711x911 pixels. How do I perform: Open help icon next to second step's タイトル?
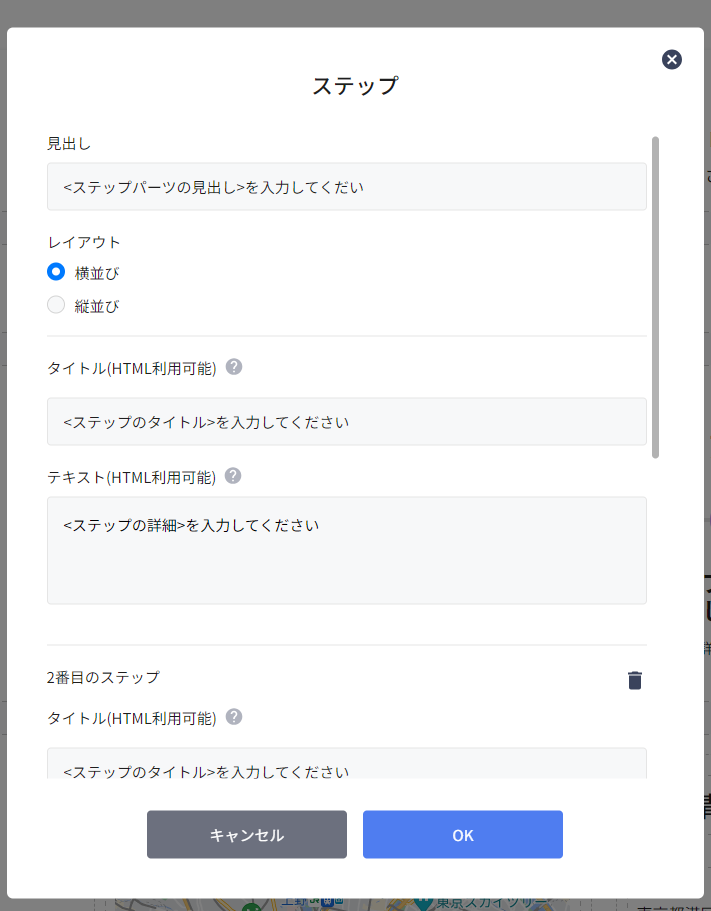pos(234,717)
